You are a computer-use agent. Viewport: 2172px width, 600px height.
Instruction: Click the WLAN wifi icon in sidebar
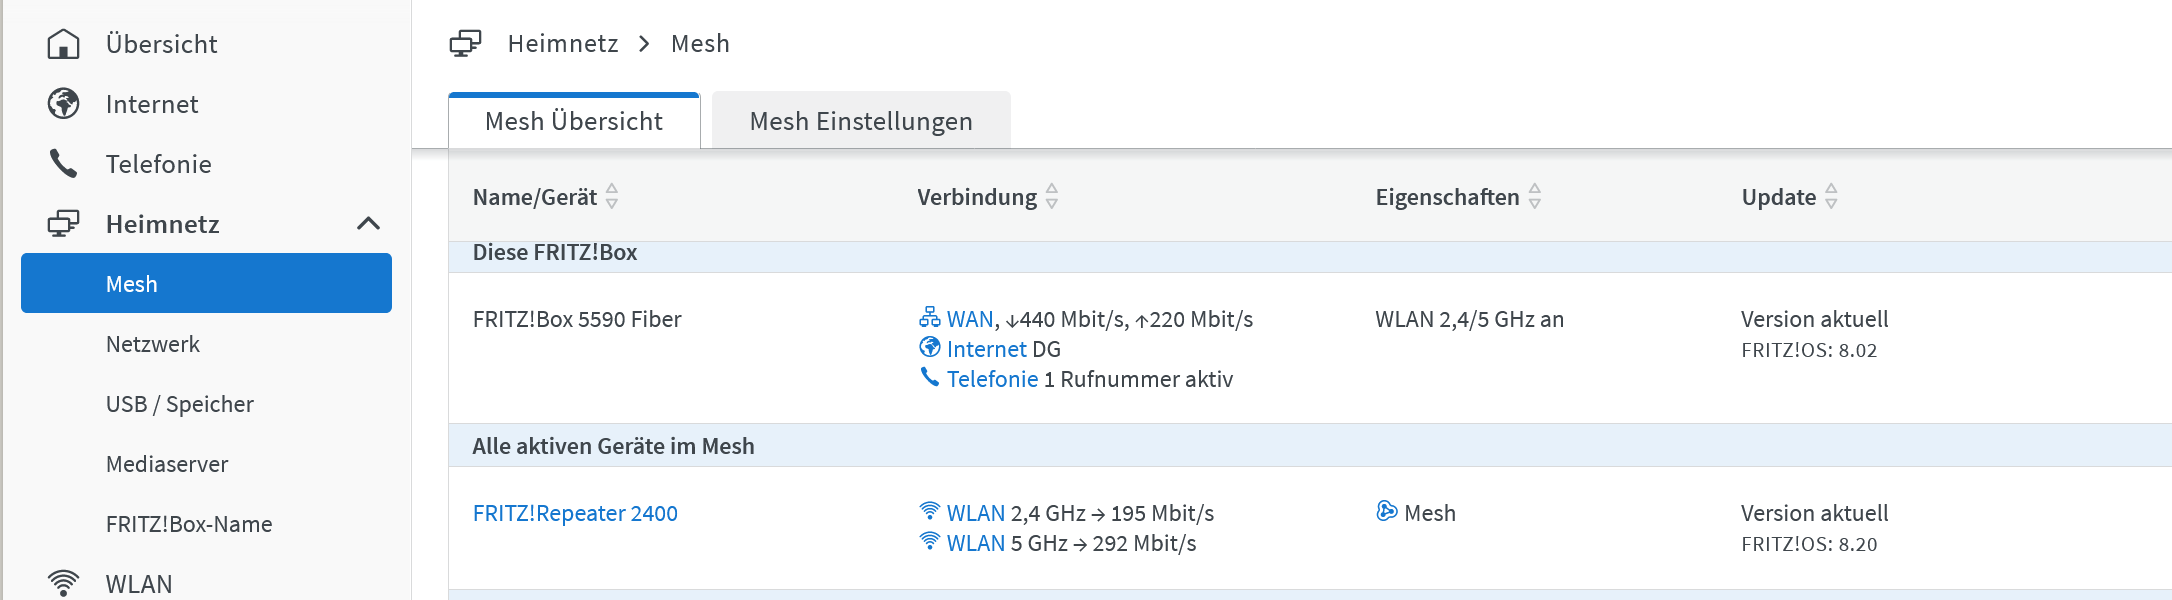click(x=64, y=583)
